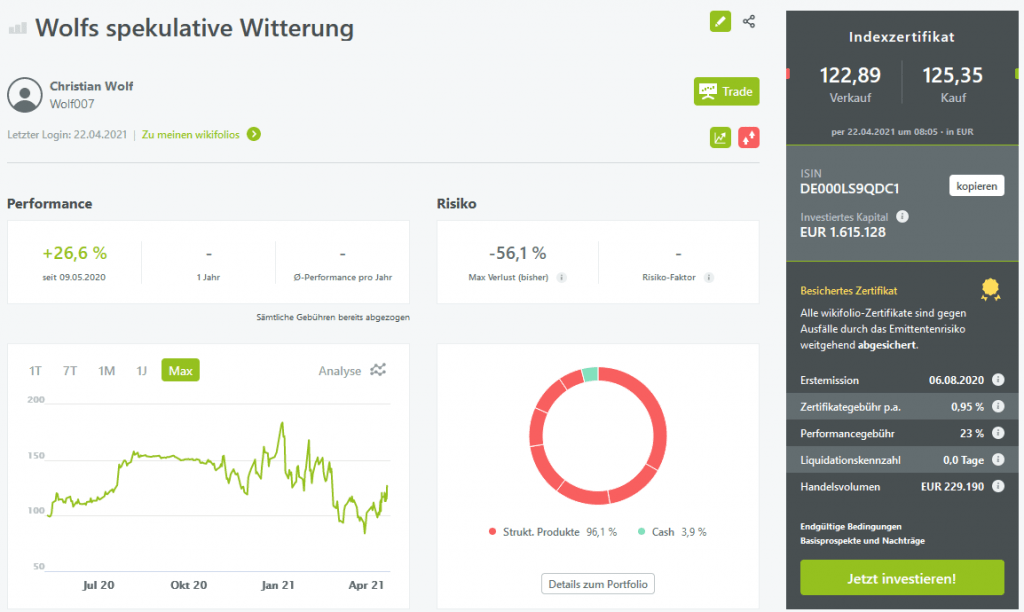This screenshot has width=1024, height=612.
Task: Select the Max chart range
Action: pos(180,371)
